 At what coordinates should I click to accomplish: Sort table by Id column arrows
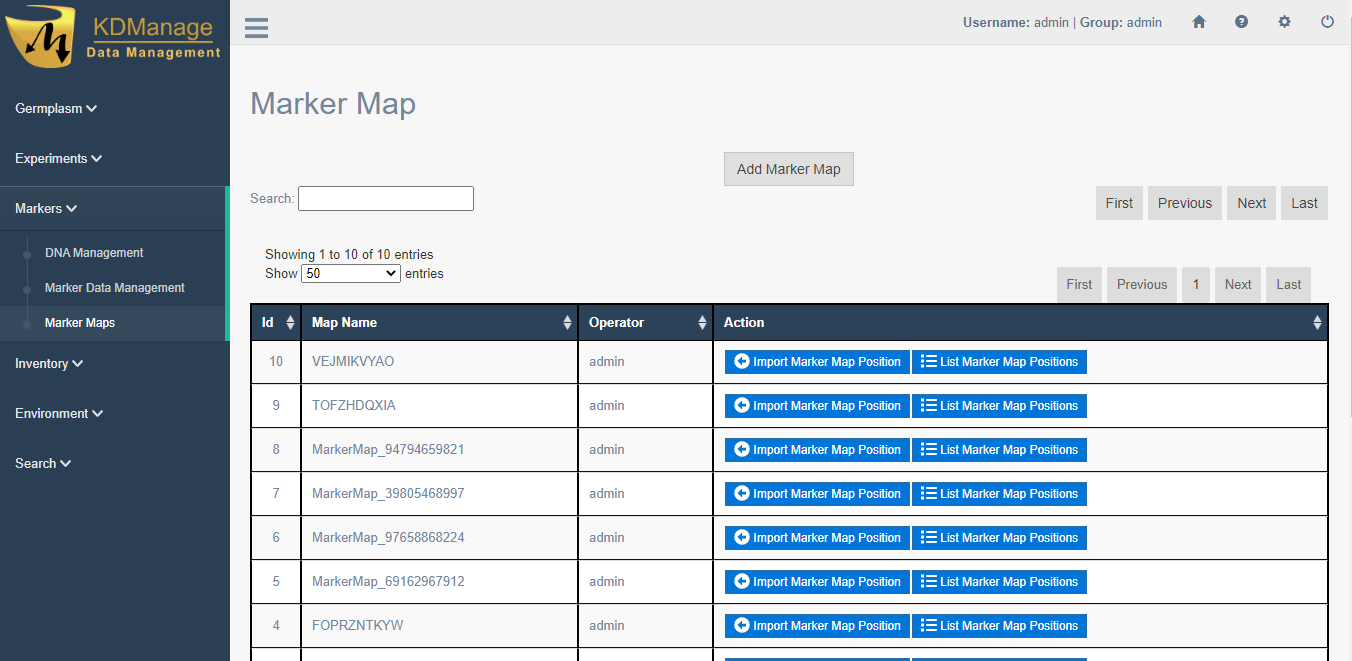pyautogui.click(x=290, y=323)
